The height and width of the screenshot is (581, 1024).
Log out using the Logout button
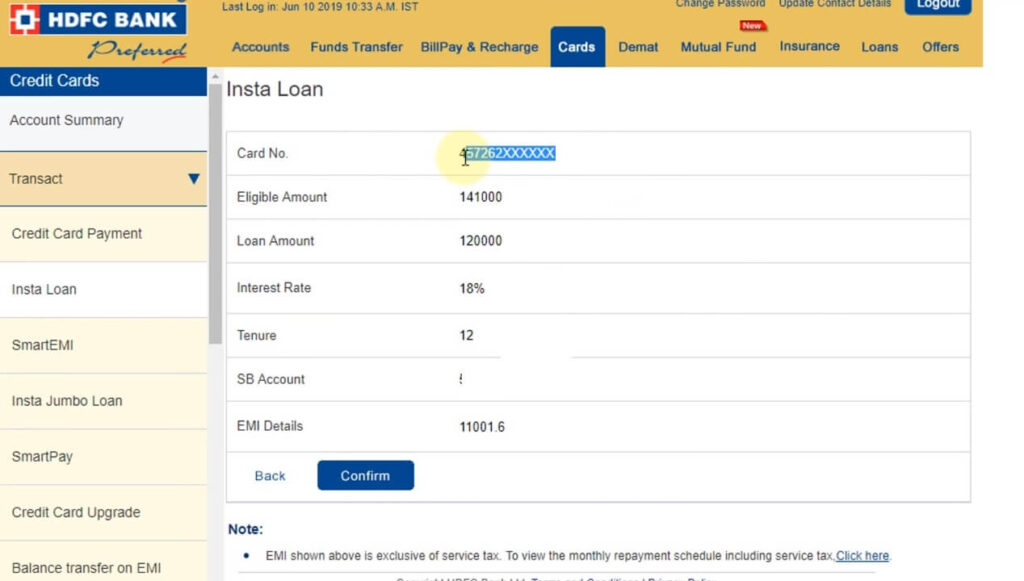coord(938,5)
